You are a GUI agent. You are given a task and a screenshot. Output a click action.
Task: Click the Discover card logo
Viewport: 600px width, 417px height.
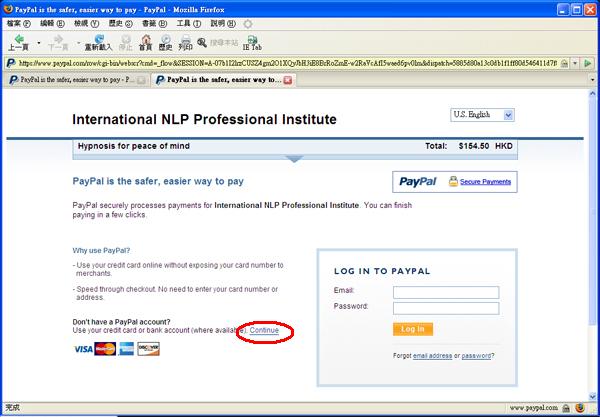click(148, 349)
